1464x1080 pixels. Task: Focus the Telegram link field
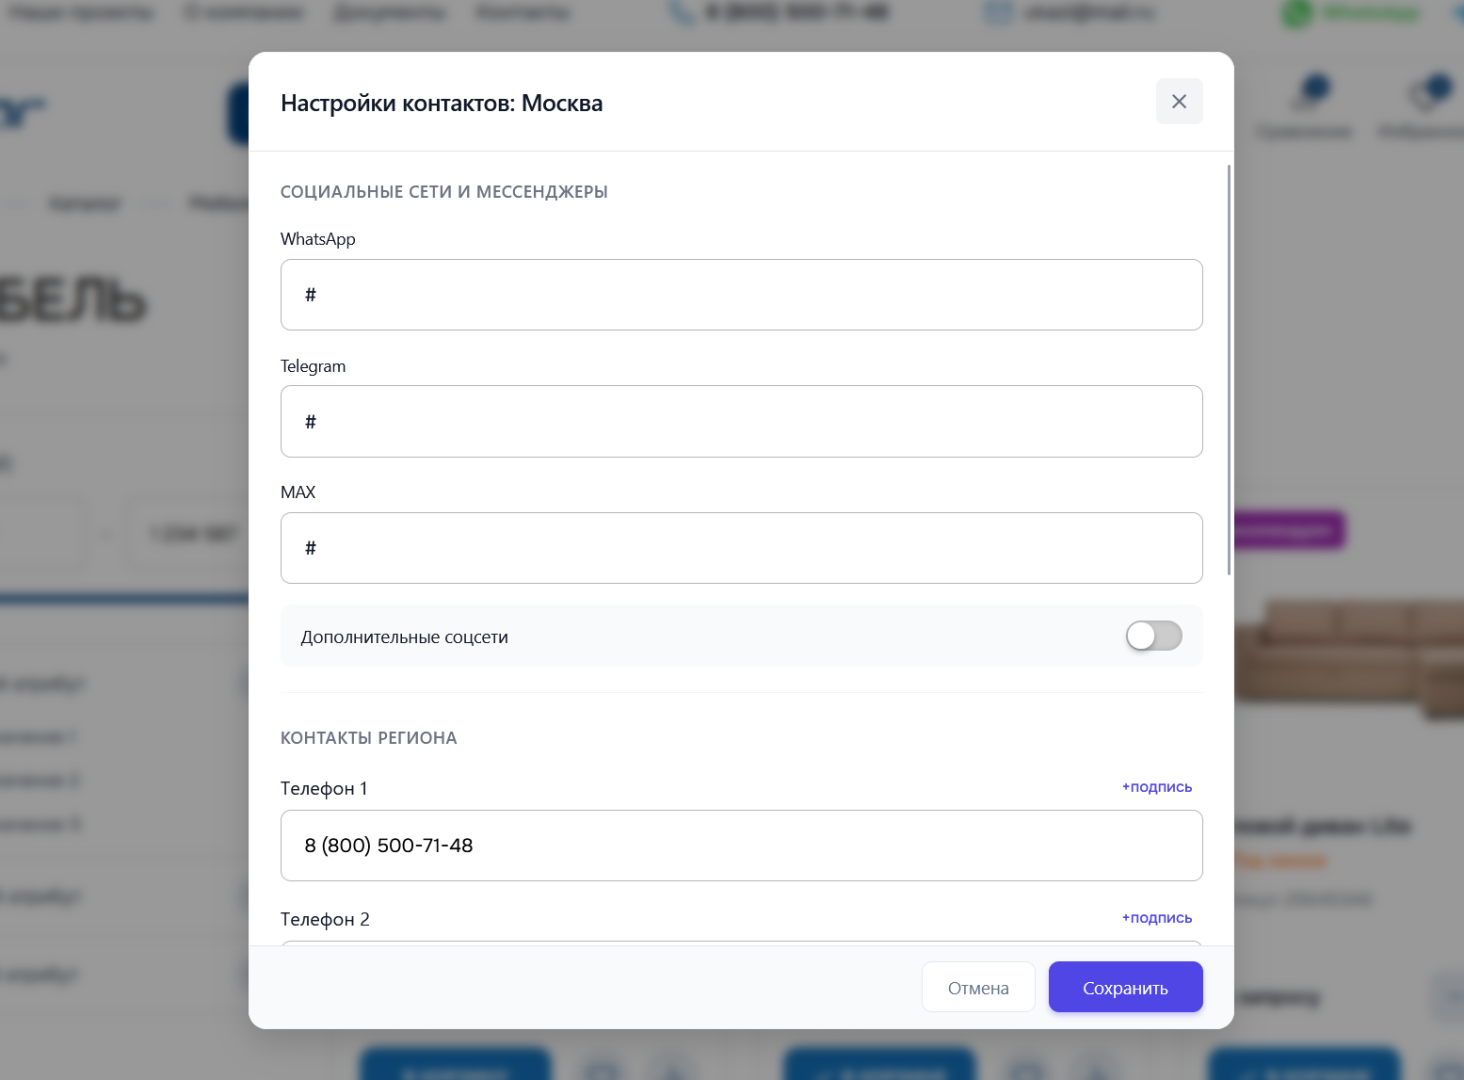point(741,422)
